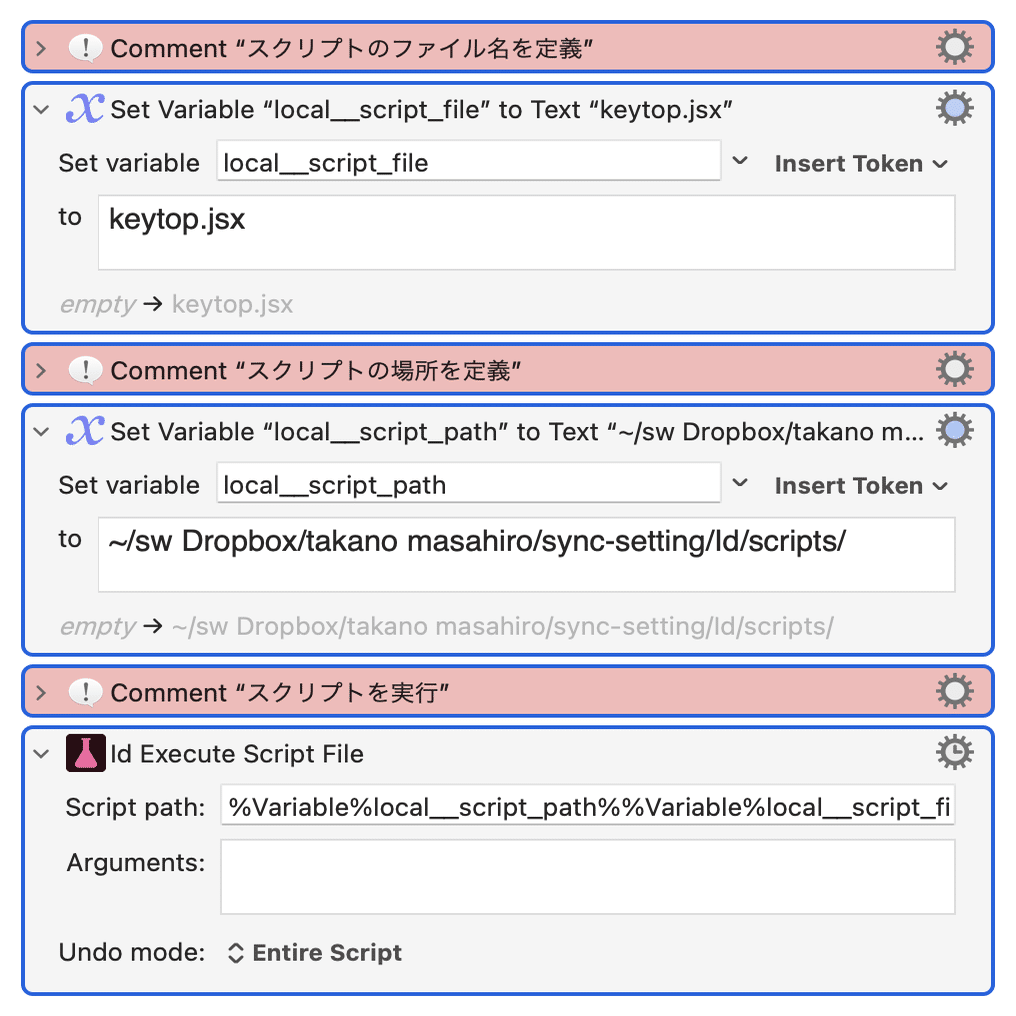
Task: Click exclamation bubble icon on first Comment action
Action: (x=86, y=48)
